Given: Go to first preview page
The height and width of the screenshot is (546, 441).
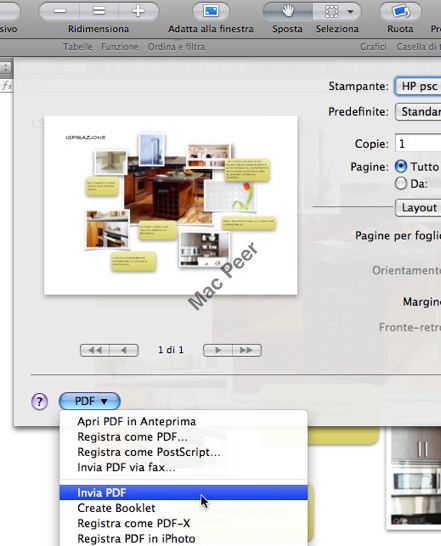Looking at the screenshot, I should [95, 350].
